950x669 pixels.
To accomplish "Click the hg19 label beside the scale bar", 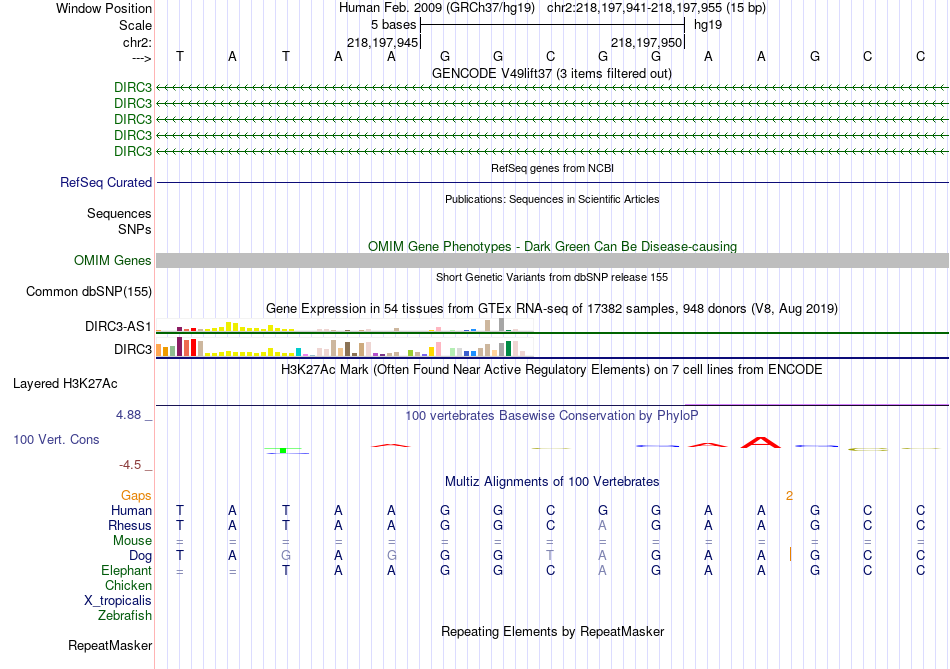I will point(708,25).
